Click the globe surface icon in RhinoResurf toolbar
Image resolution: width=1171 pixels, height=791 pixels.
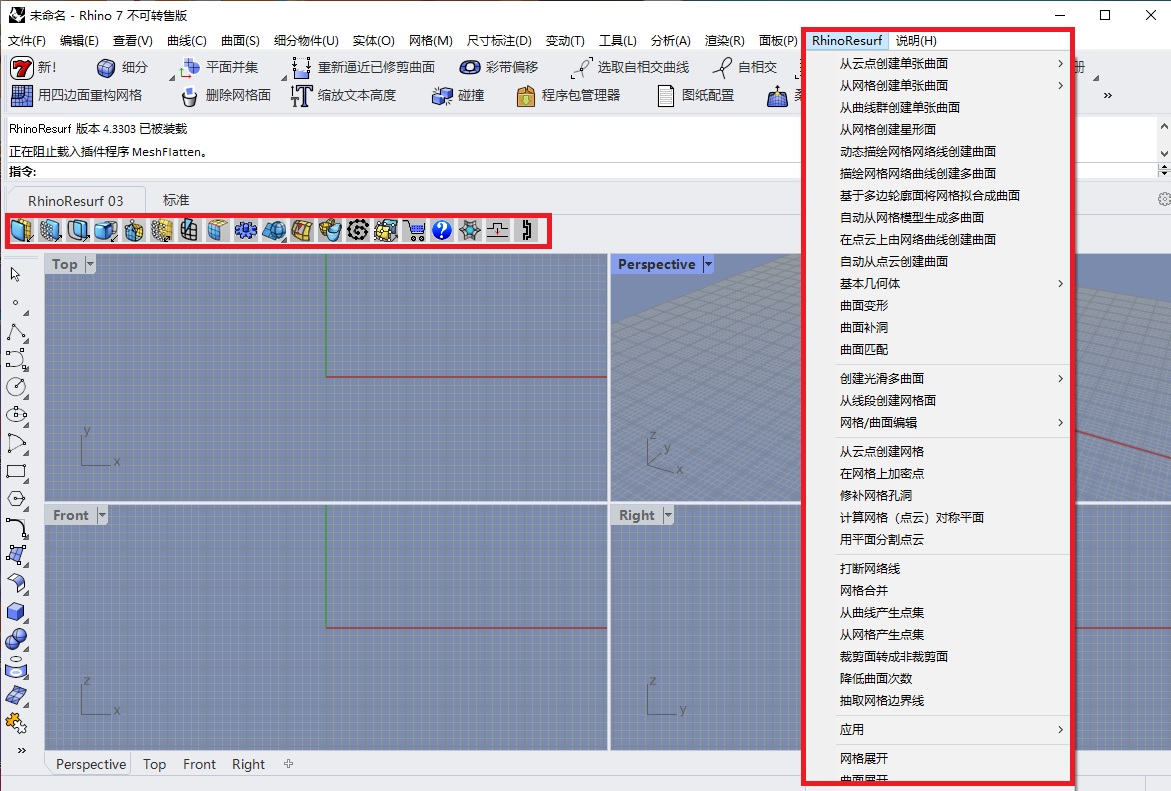(x=274, y=231)
